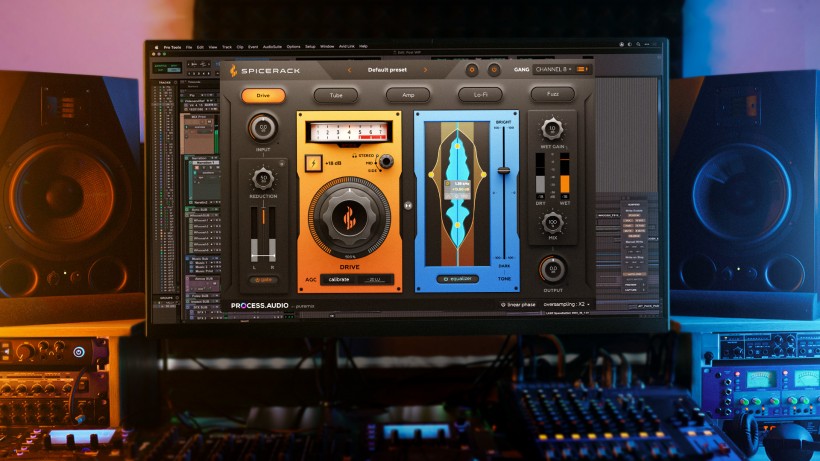Click the lightning bolt +18 dB boost icon
The width and height of the screenshot is (820, 461).
313,163
